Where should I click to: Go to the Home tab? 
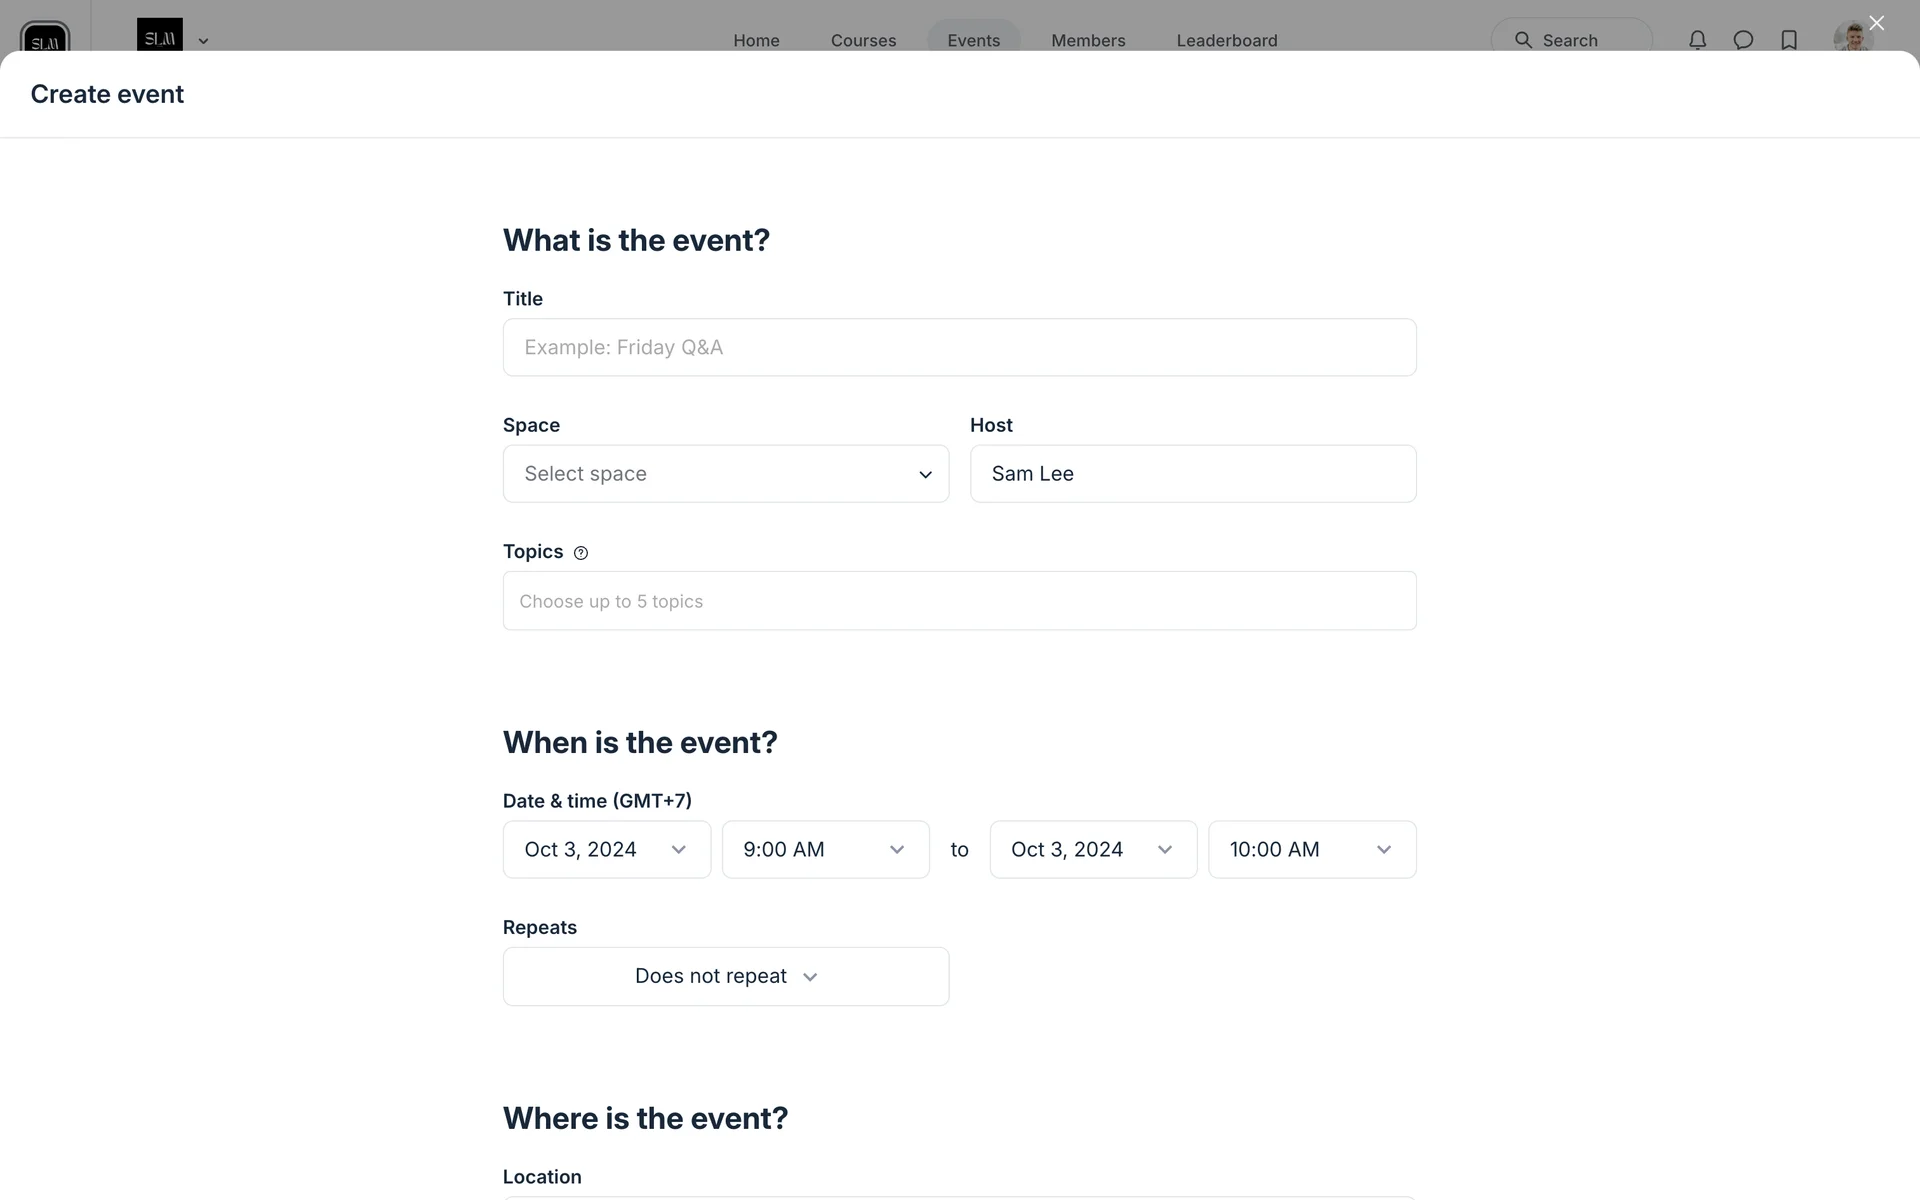point(756,40)
